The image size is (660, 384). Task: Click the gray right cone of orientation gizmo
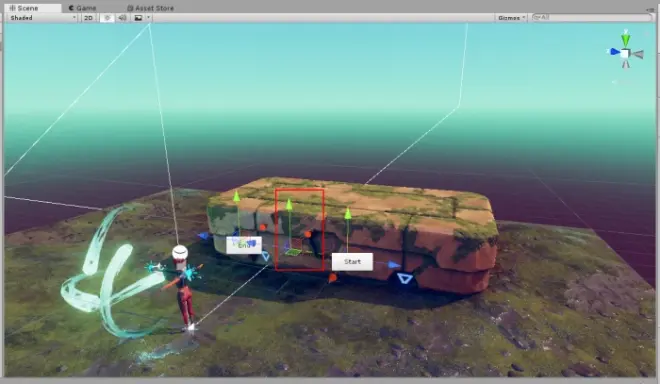point(638,54)
